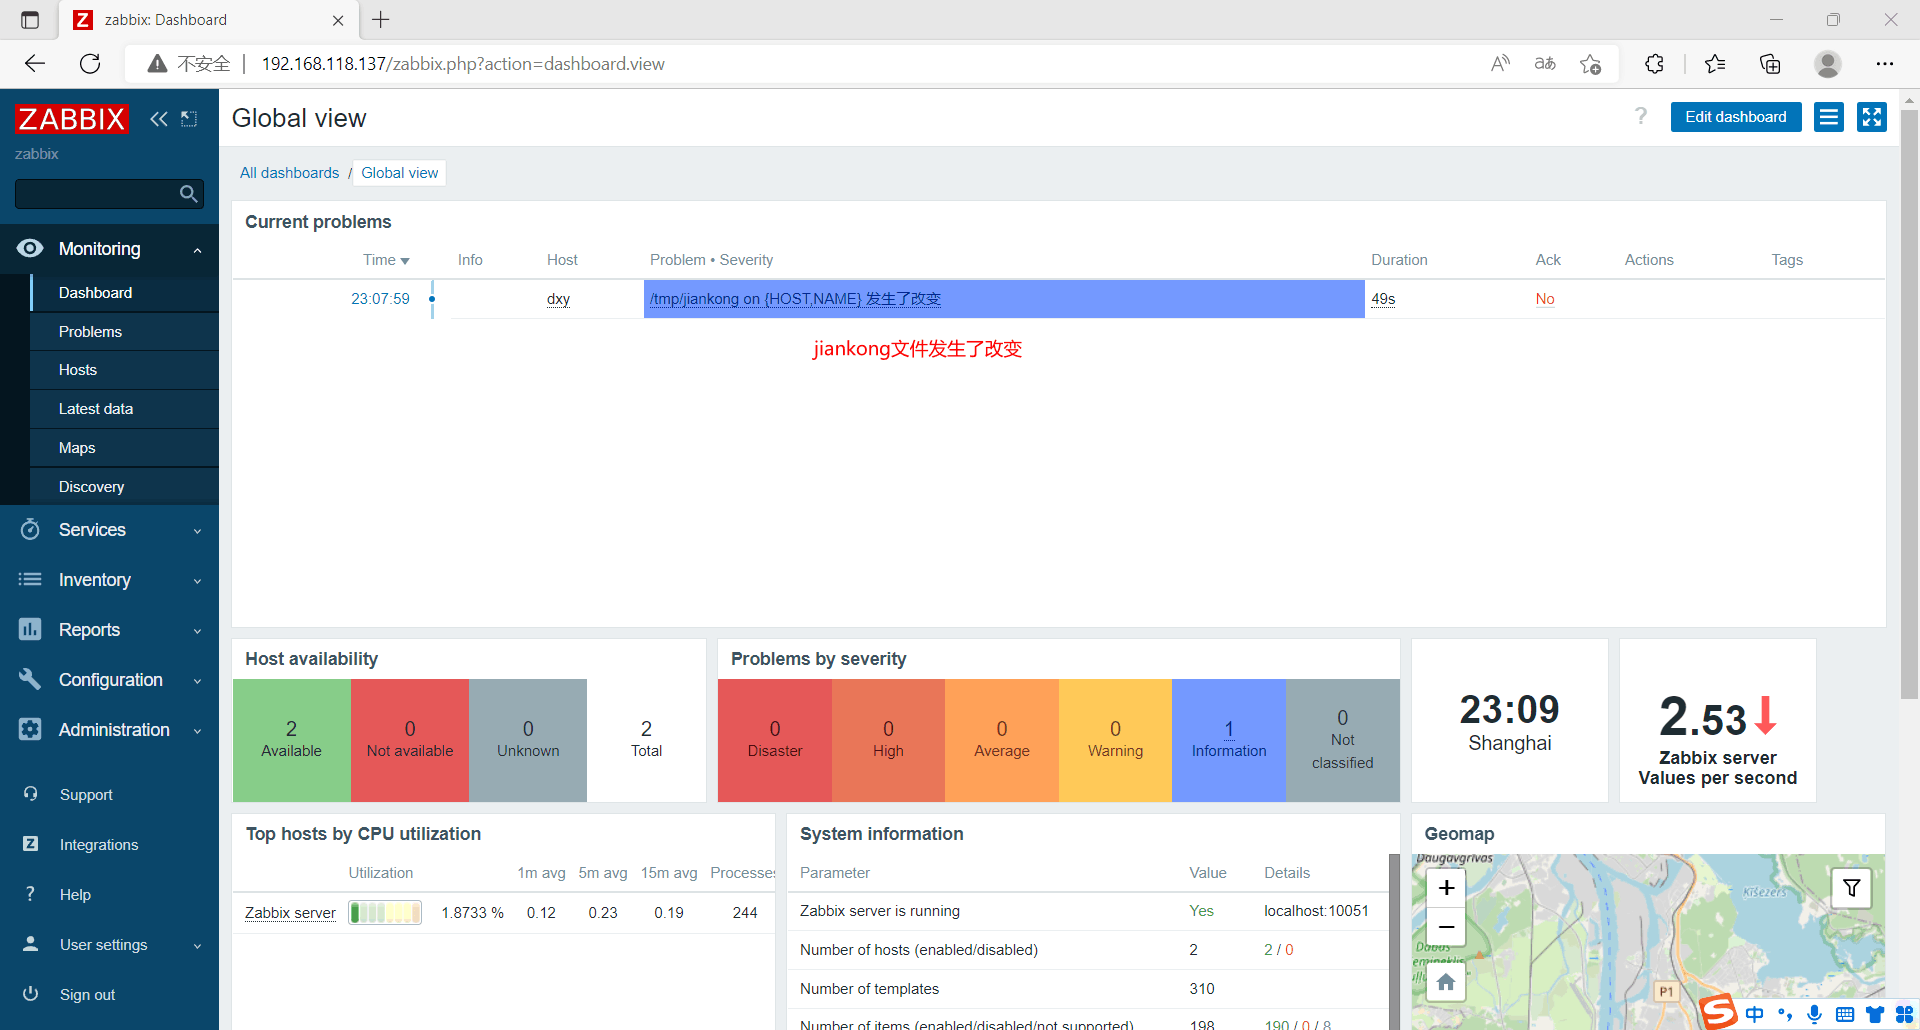Click the not secure warning icon

[157, 64]
